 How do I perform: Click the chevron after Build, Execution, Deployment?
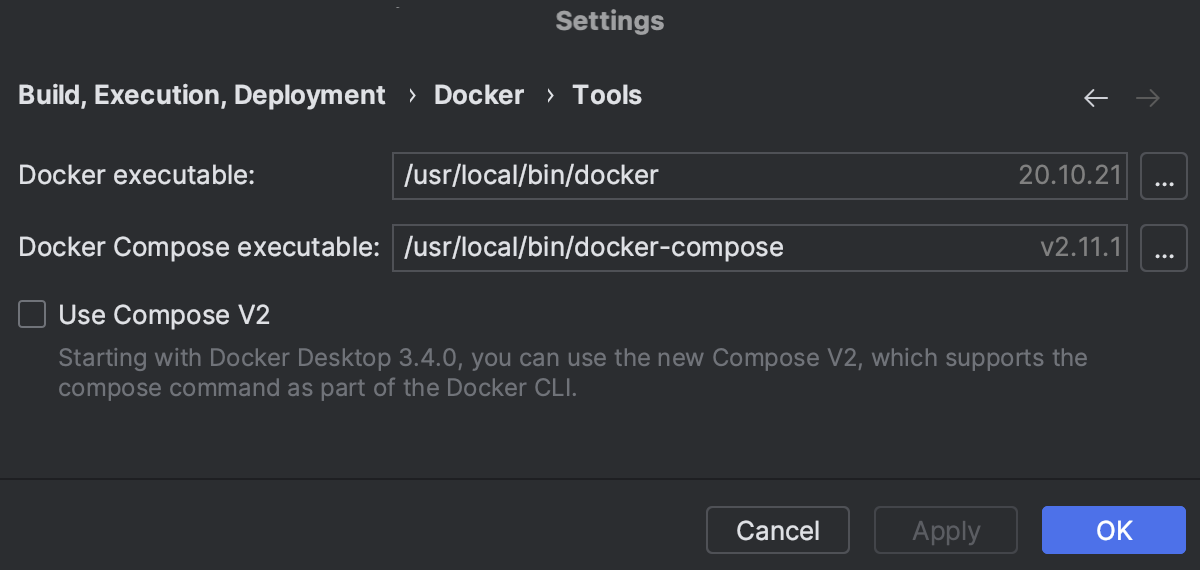411,96
